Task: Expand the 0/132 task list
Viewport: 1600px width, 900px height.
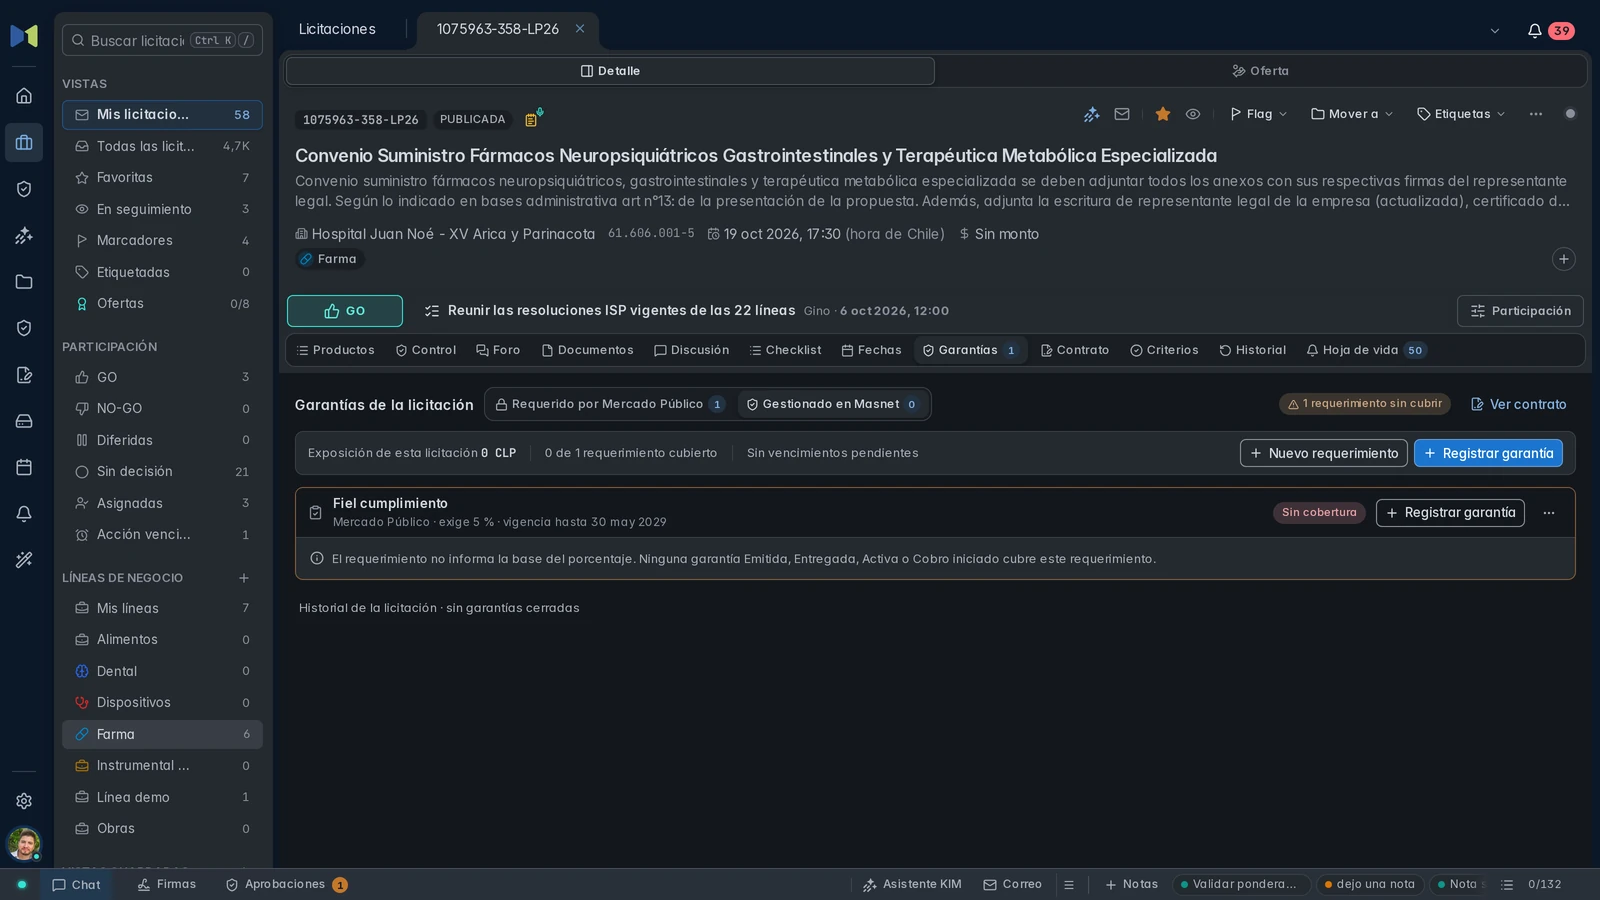Action: (x=1531, y=885)
